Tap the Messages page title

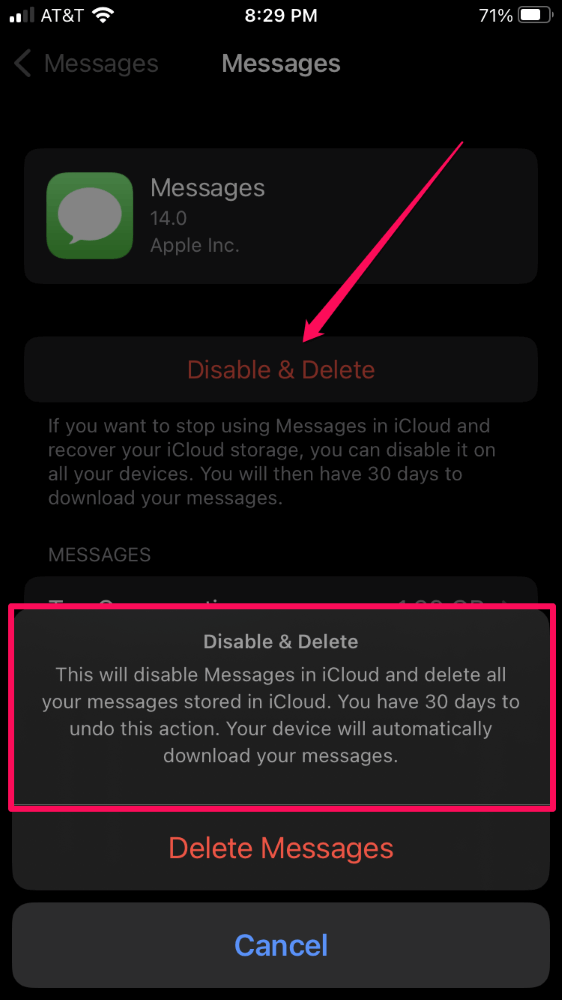point(281,64)
